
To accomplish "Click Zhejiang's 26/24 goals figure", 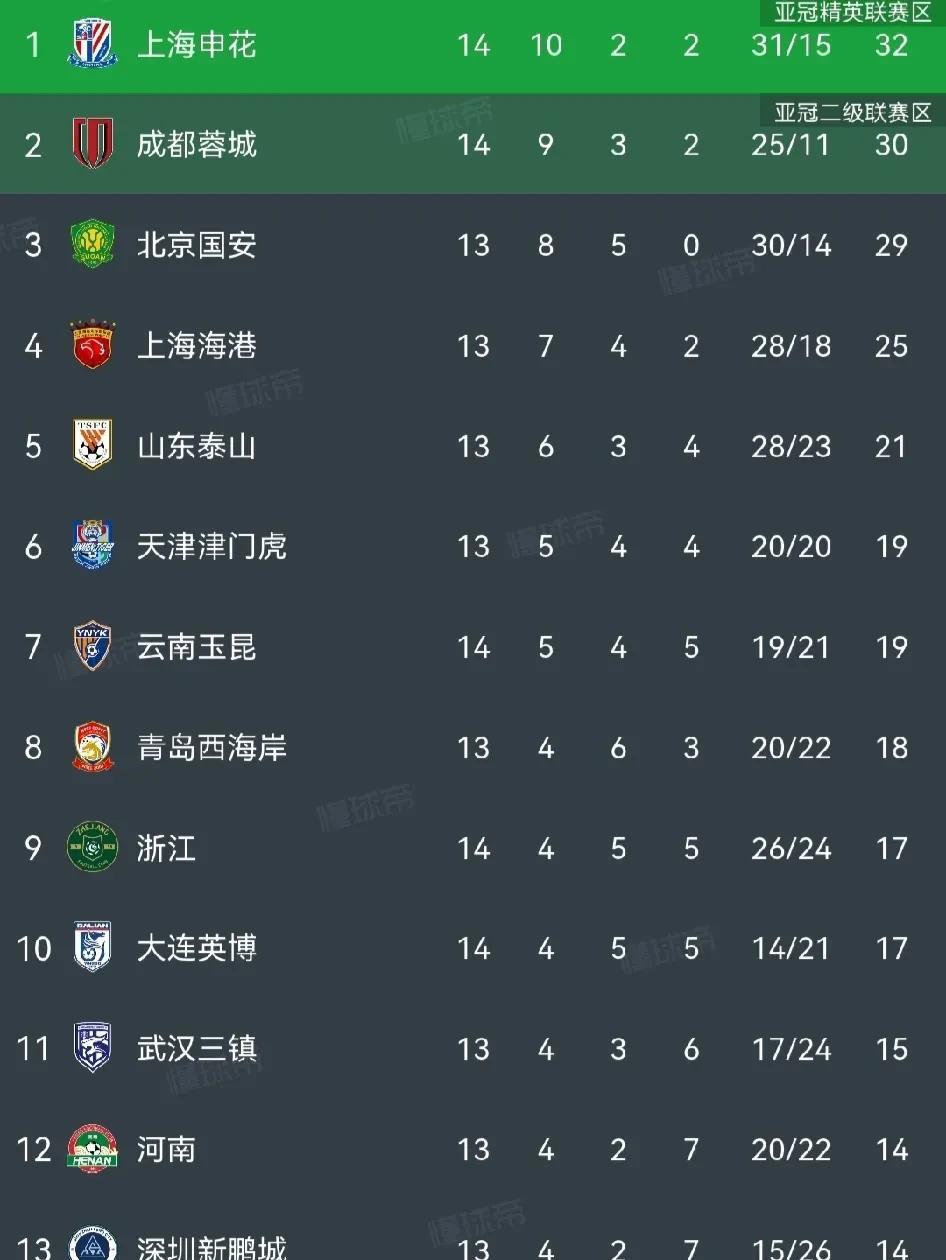I will 791,848.
